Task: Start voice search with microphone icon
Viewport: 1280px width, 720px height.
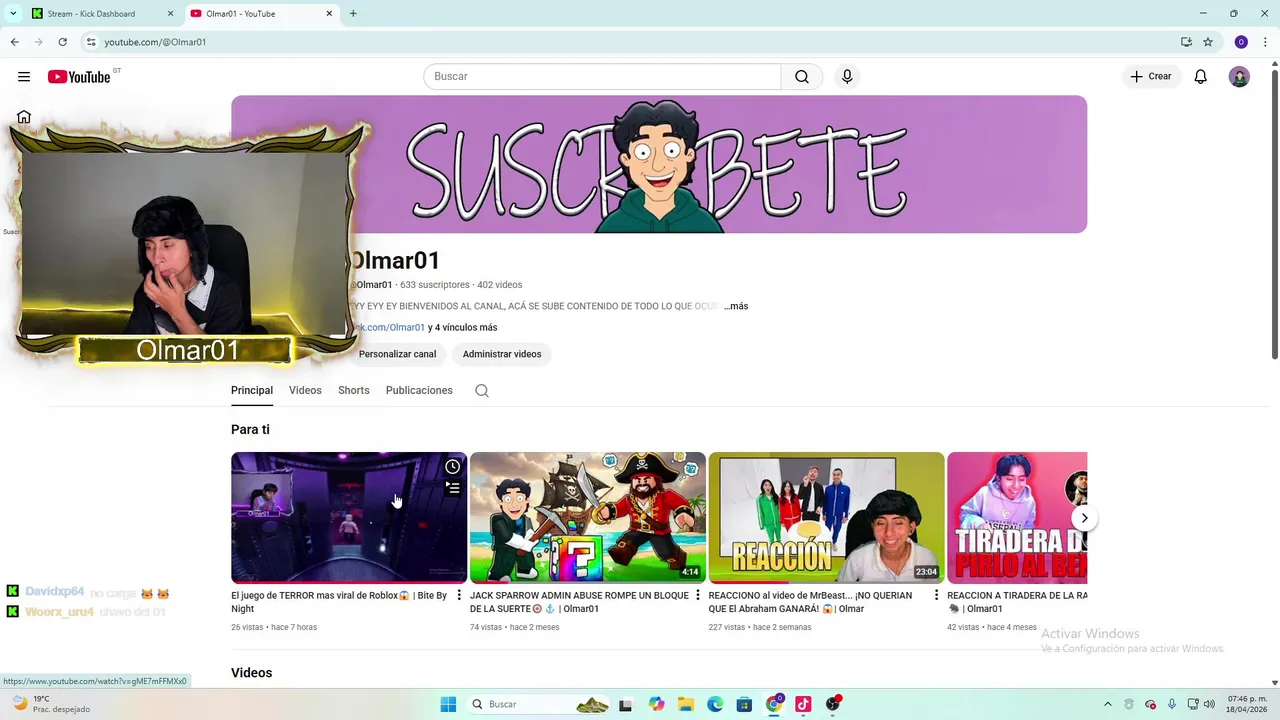Action: click(847, 77)
